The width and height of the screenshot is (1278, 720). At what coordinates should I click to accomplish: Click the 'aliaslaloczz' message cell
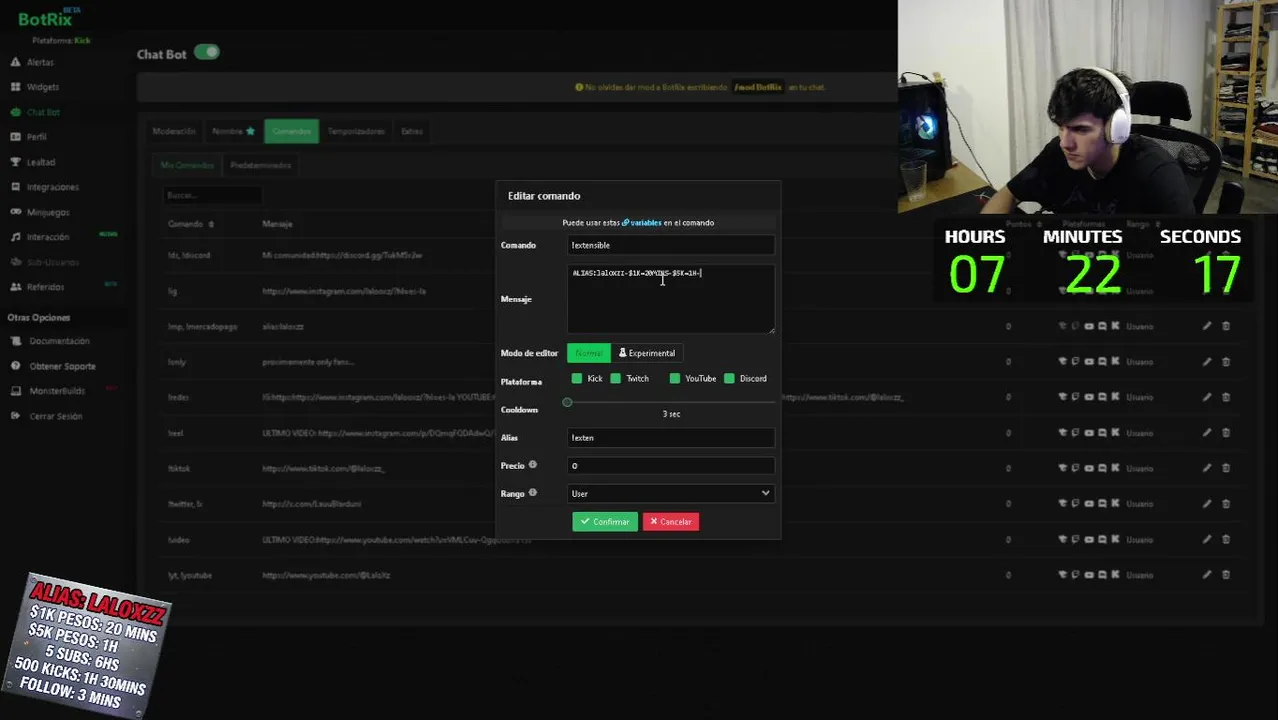pyautogui.click(x=283, y=326)
